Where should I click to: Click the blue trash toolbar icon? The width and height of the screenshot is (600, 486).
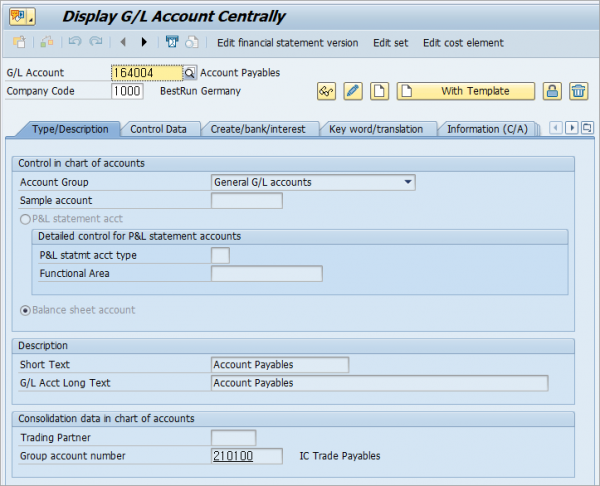click(x=172, y=41)
